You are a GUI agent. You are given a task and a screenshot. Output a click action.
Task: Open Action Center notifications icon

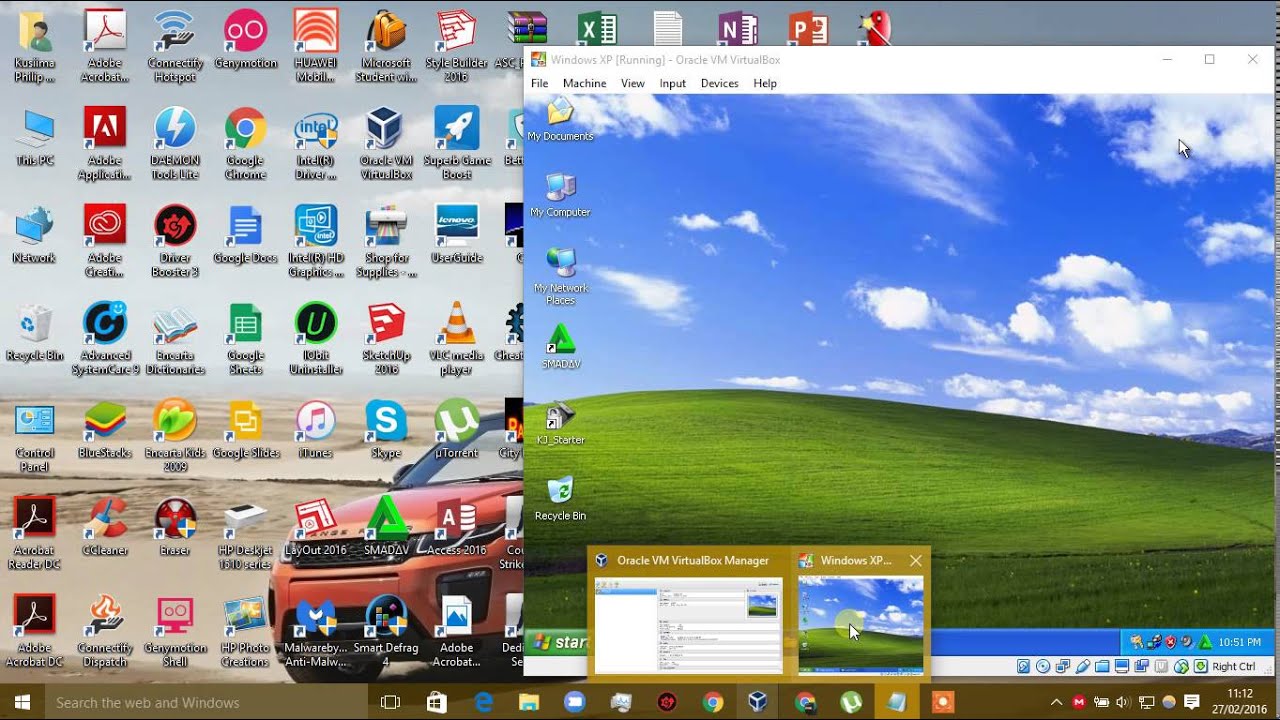coord(1191,702)
